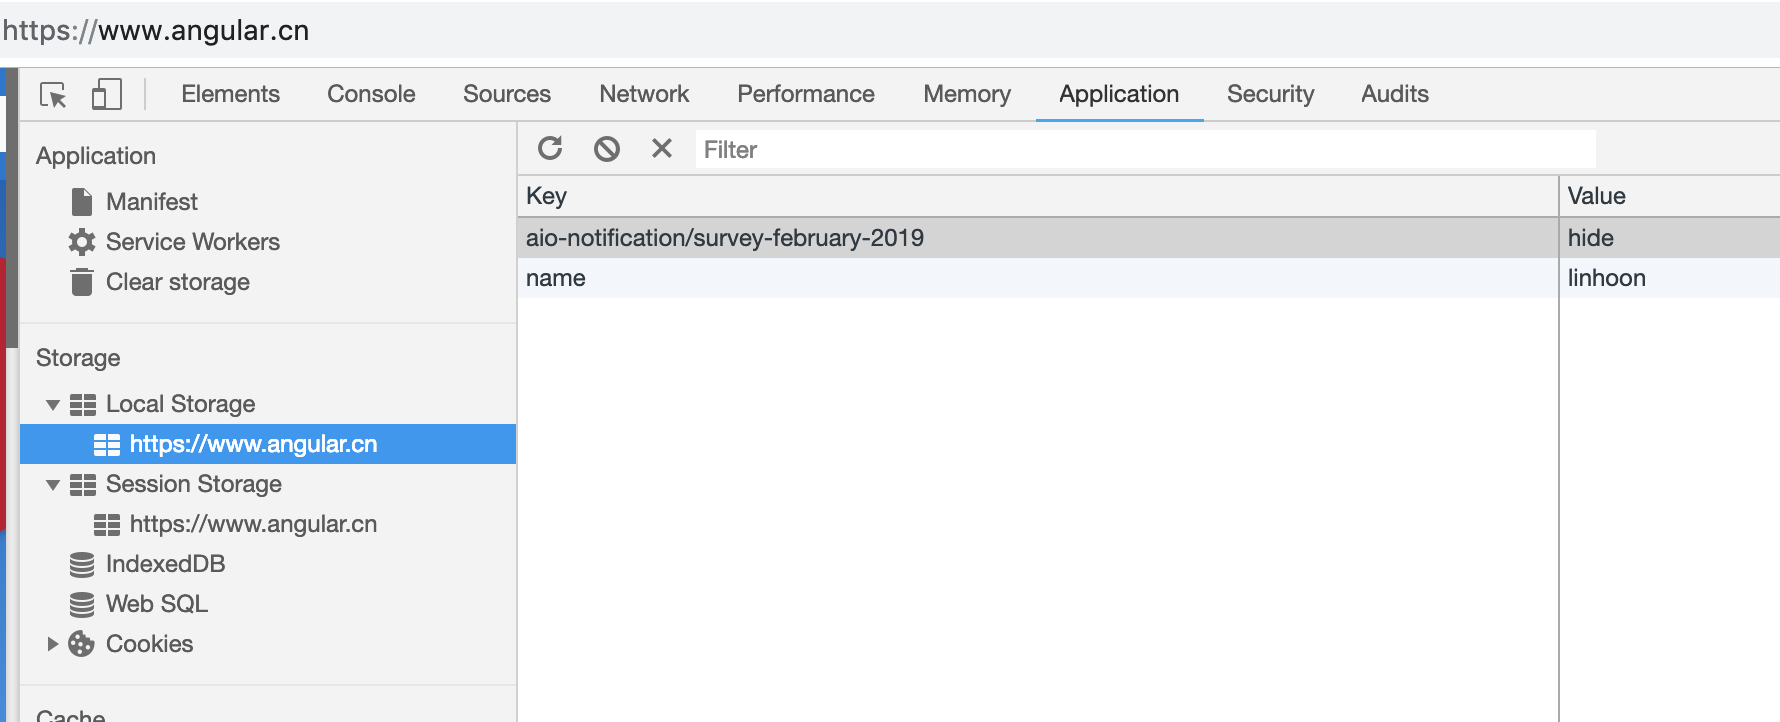Click the https://www.angular.cn address bar URL
Screen dimensions: 1780x722
coord(156,31)
